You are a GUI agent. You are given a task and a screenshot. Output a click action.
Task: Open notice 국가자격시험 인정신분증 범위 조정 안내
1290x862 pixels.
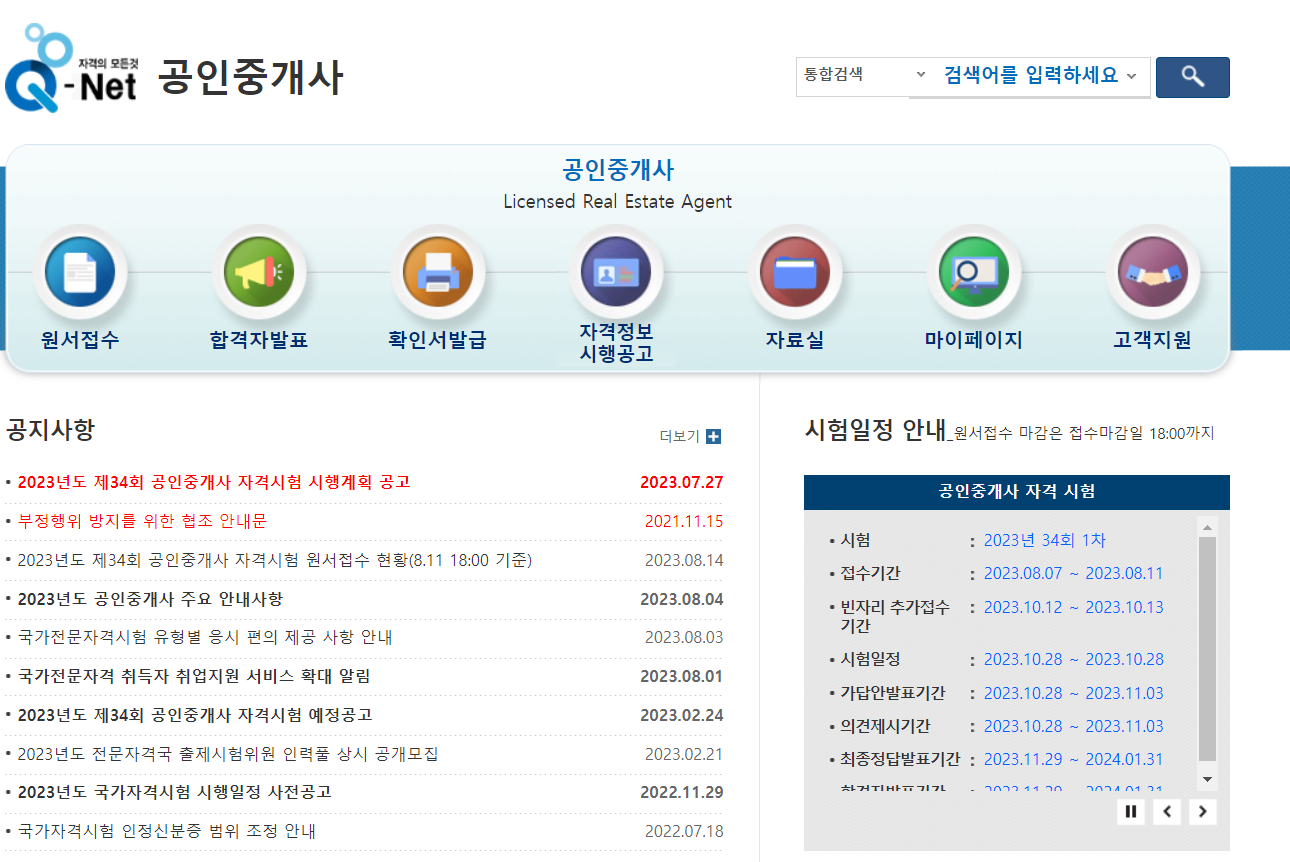tap(167, 831)
